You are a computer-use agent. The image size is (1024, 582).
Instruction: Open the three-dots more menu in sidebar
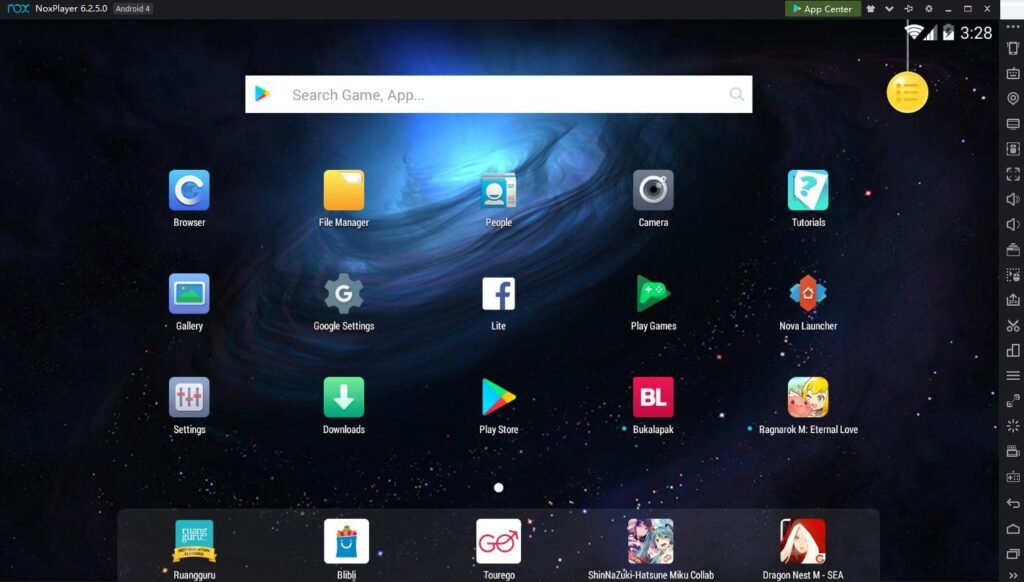tap(1013, 27)
